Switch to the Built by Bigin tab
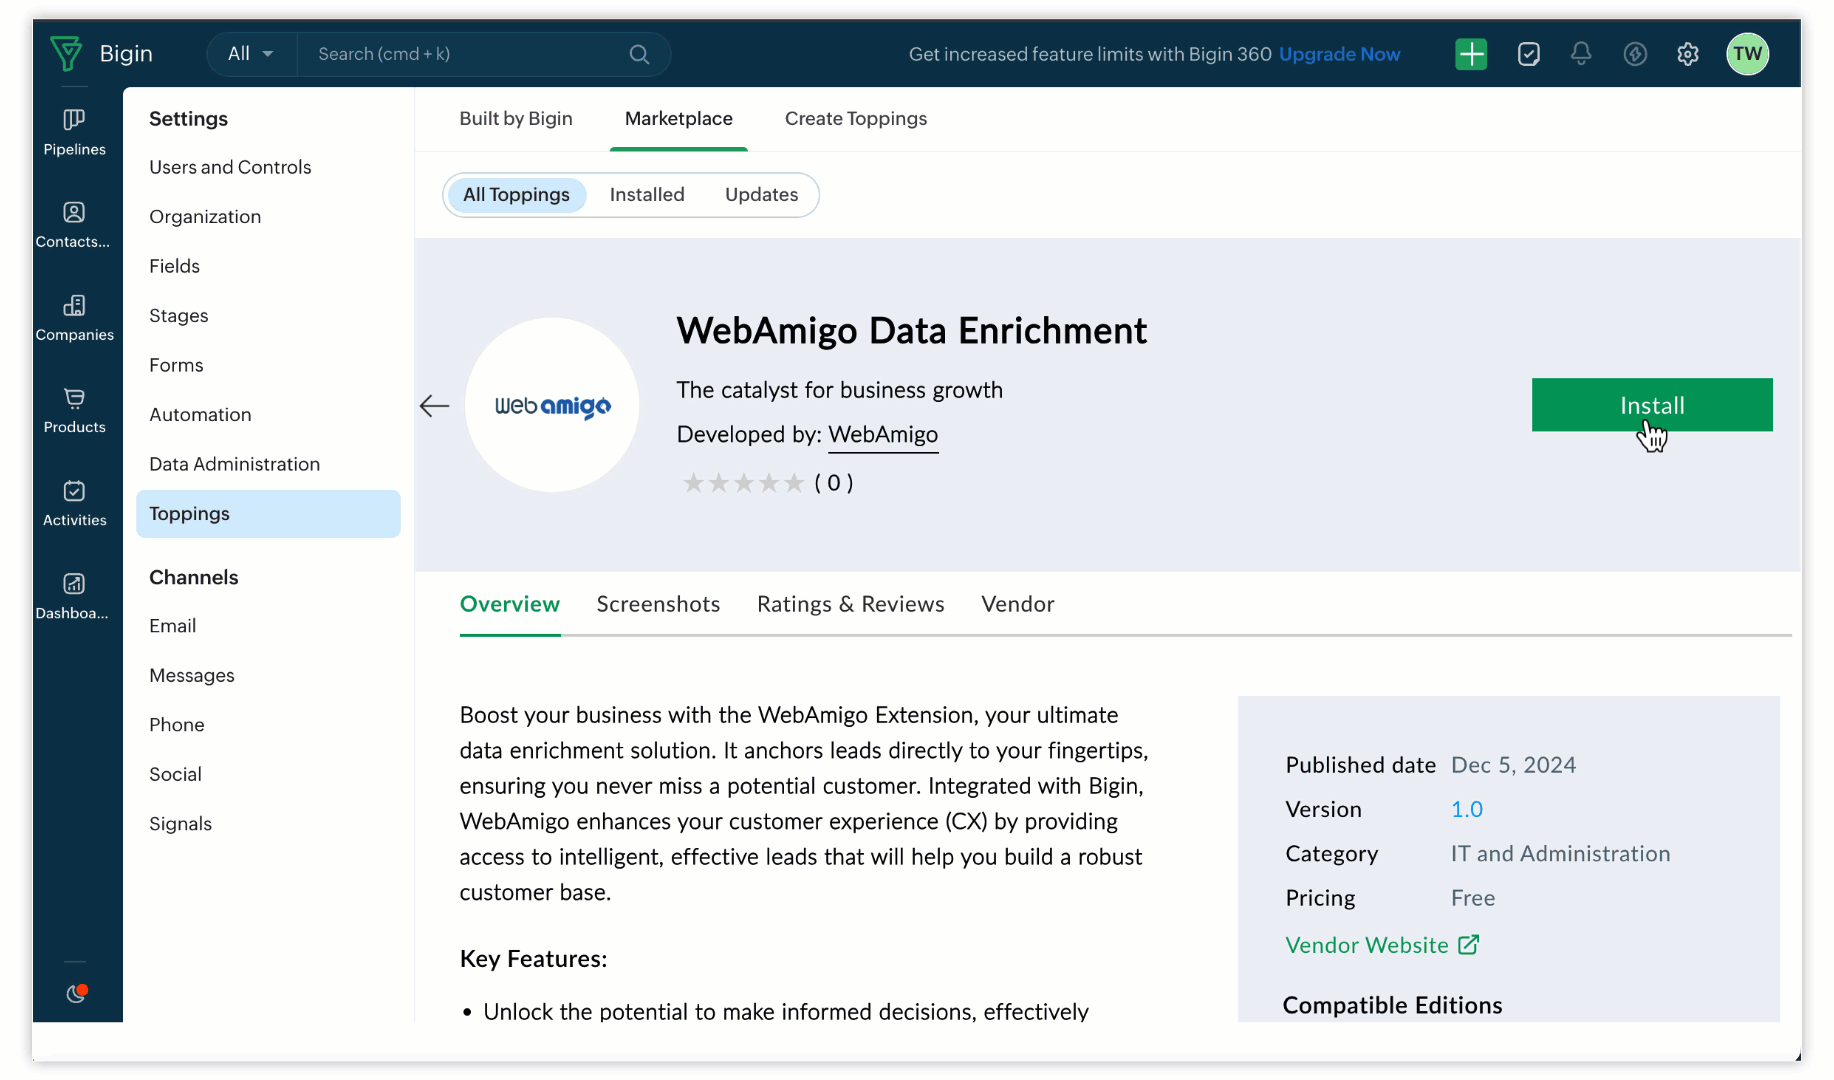 coord(516,119)
